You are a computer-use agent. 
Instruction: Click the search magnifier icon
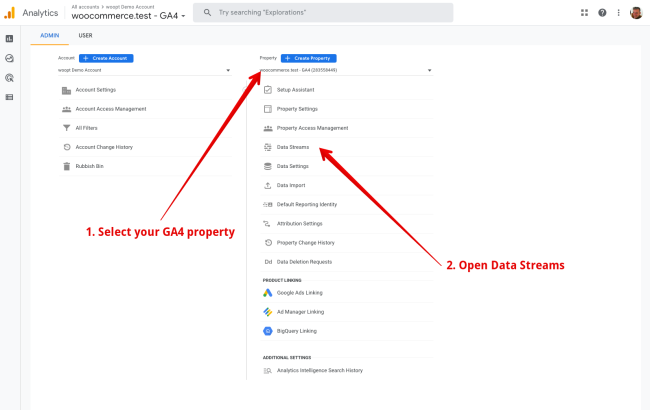pyautogui.click(x=207, y=13)
